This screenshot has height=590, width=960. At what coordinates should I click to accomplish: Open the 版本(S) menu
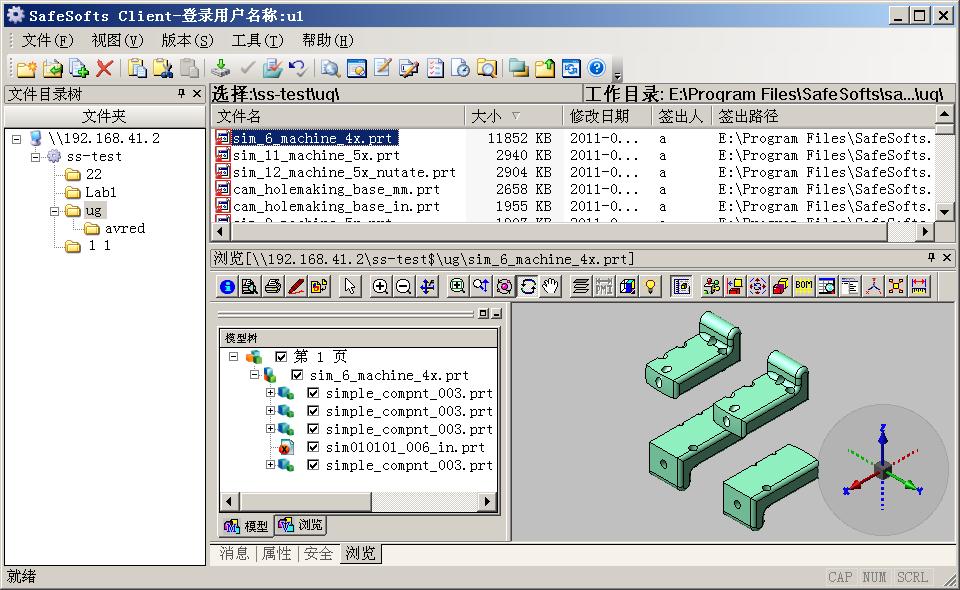click(187, 41)
